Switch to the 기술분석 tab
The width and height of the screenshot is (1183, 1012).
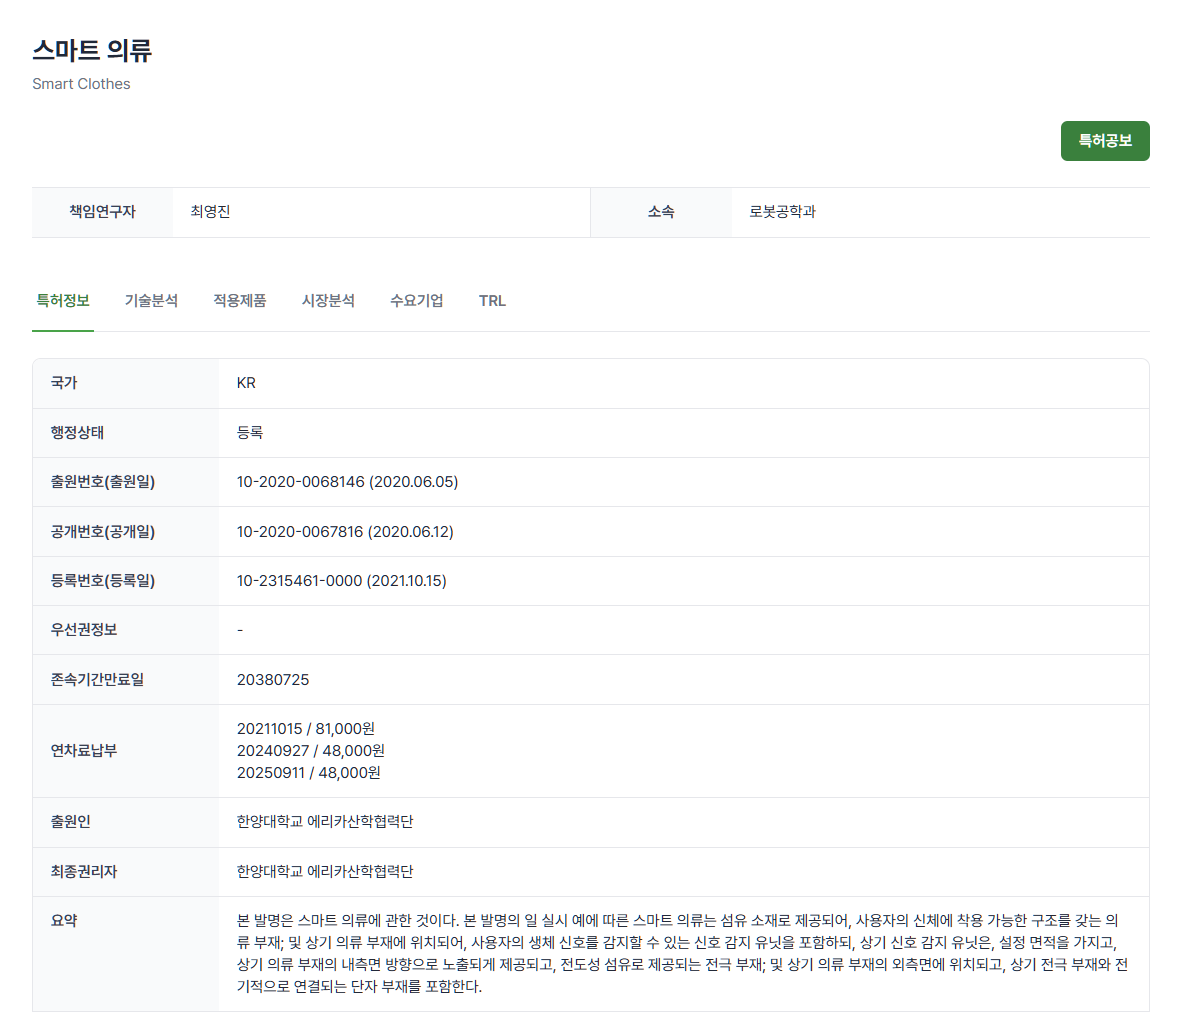151,300
